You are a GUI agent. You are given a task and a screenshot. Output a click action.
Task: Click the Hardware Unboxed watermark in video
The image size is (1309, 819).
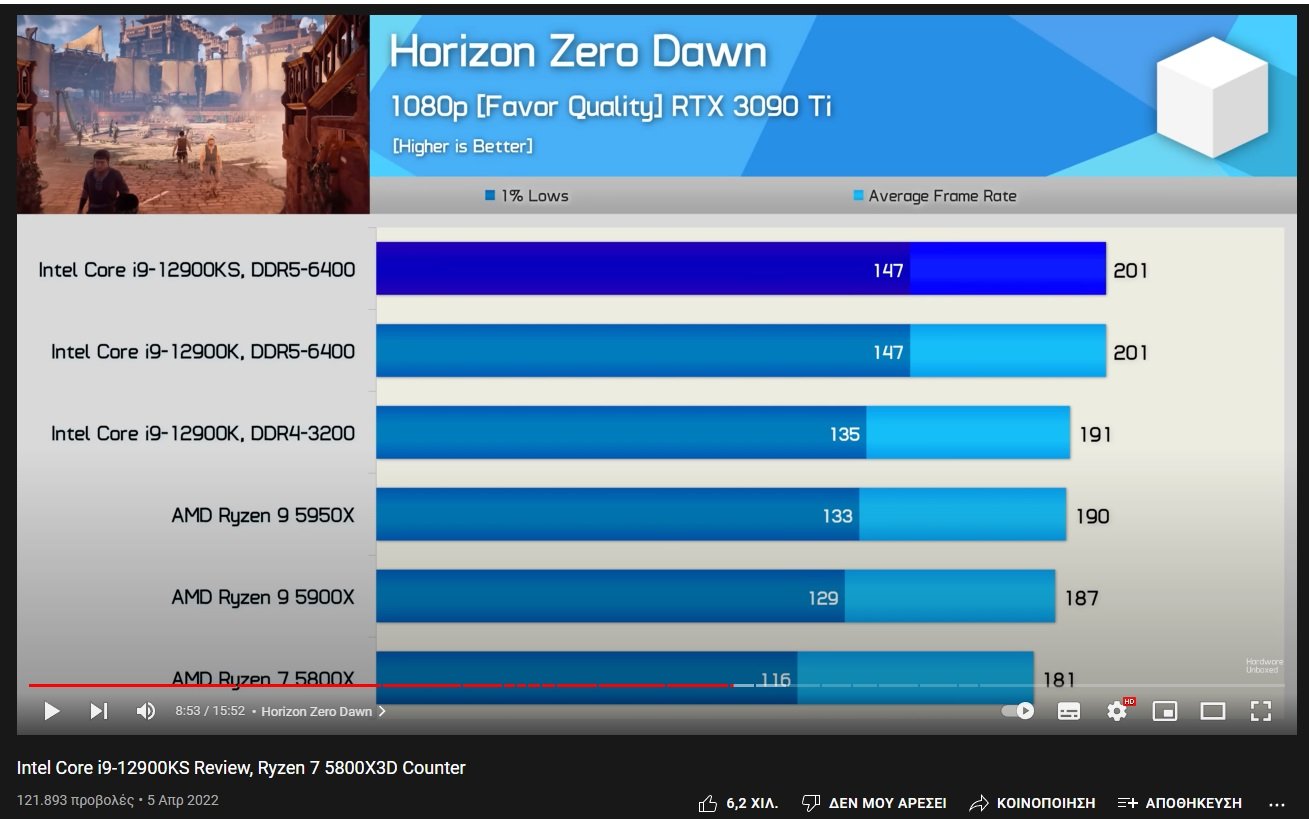1262,665
